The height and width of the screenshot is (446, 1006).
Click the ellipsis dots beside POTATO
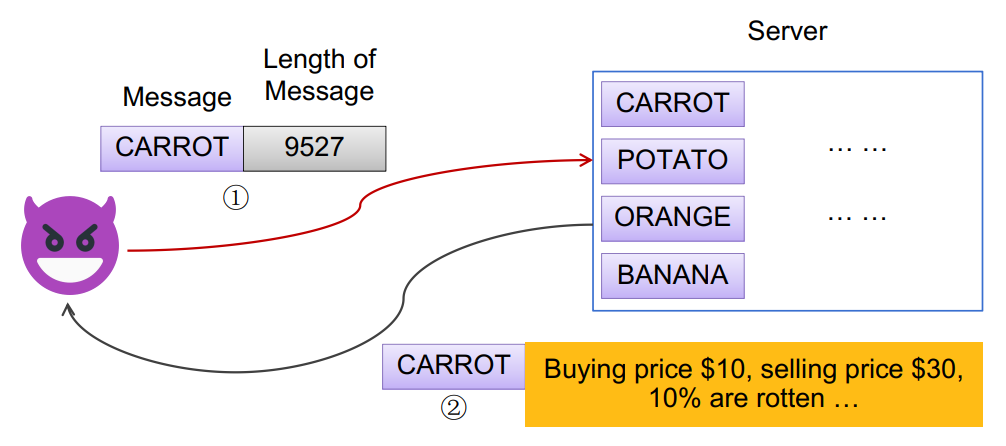[857, 149]
